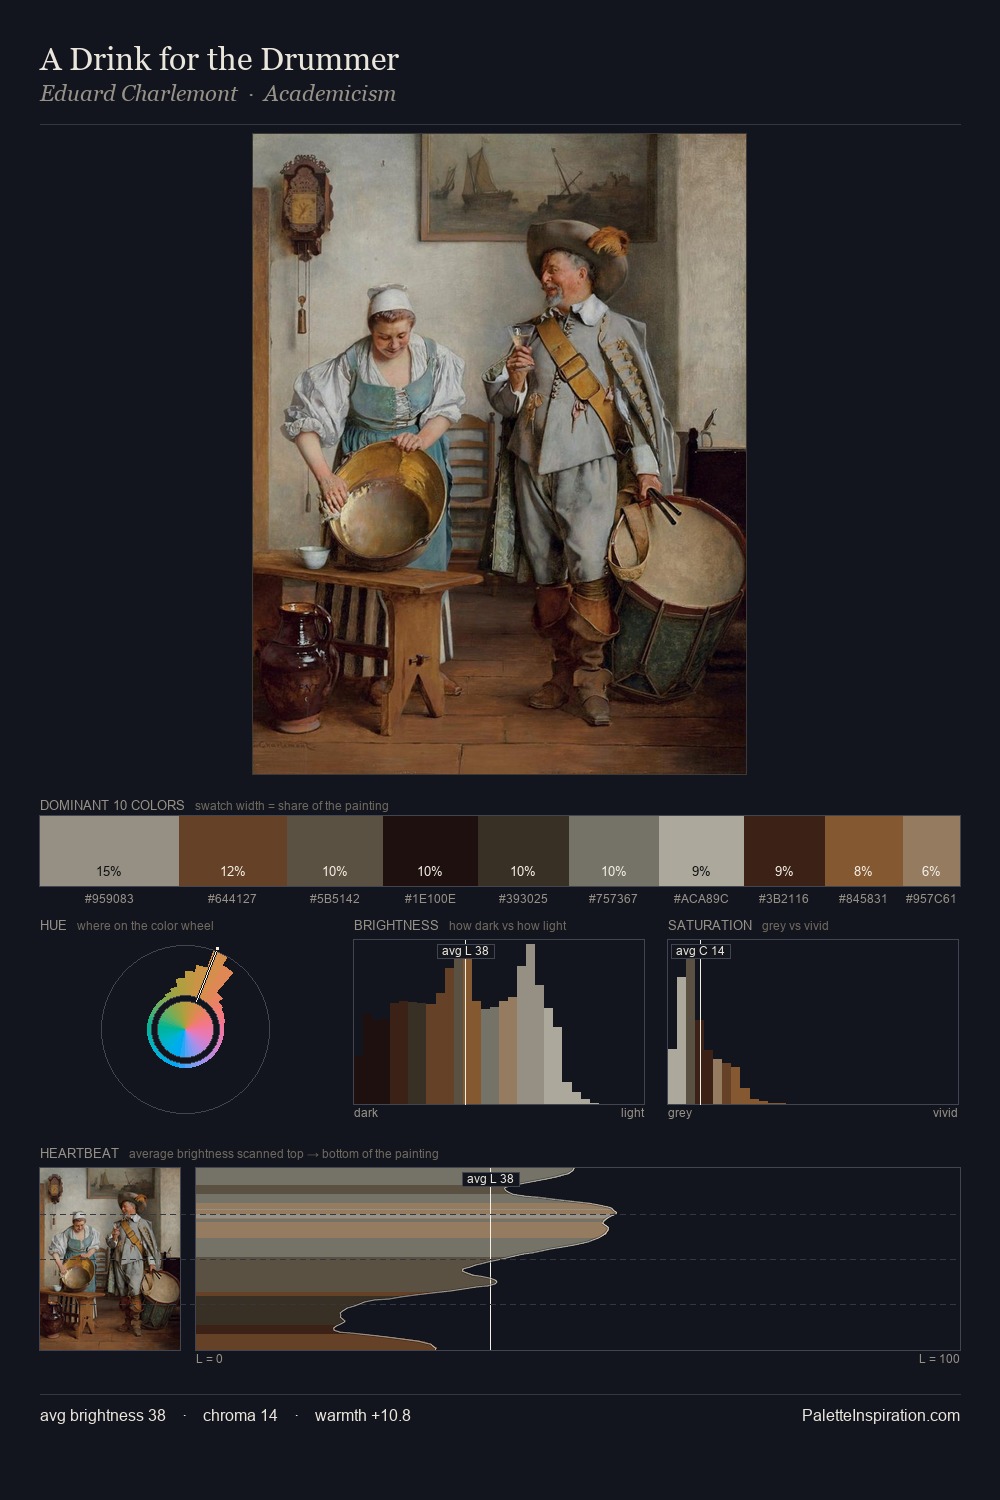
Task: Click 'where on the color wheel' caption
Action: [x=145, y=925]
